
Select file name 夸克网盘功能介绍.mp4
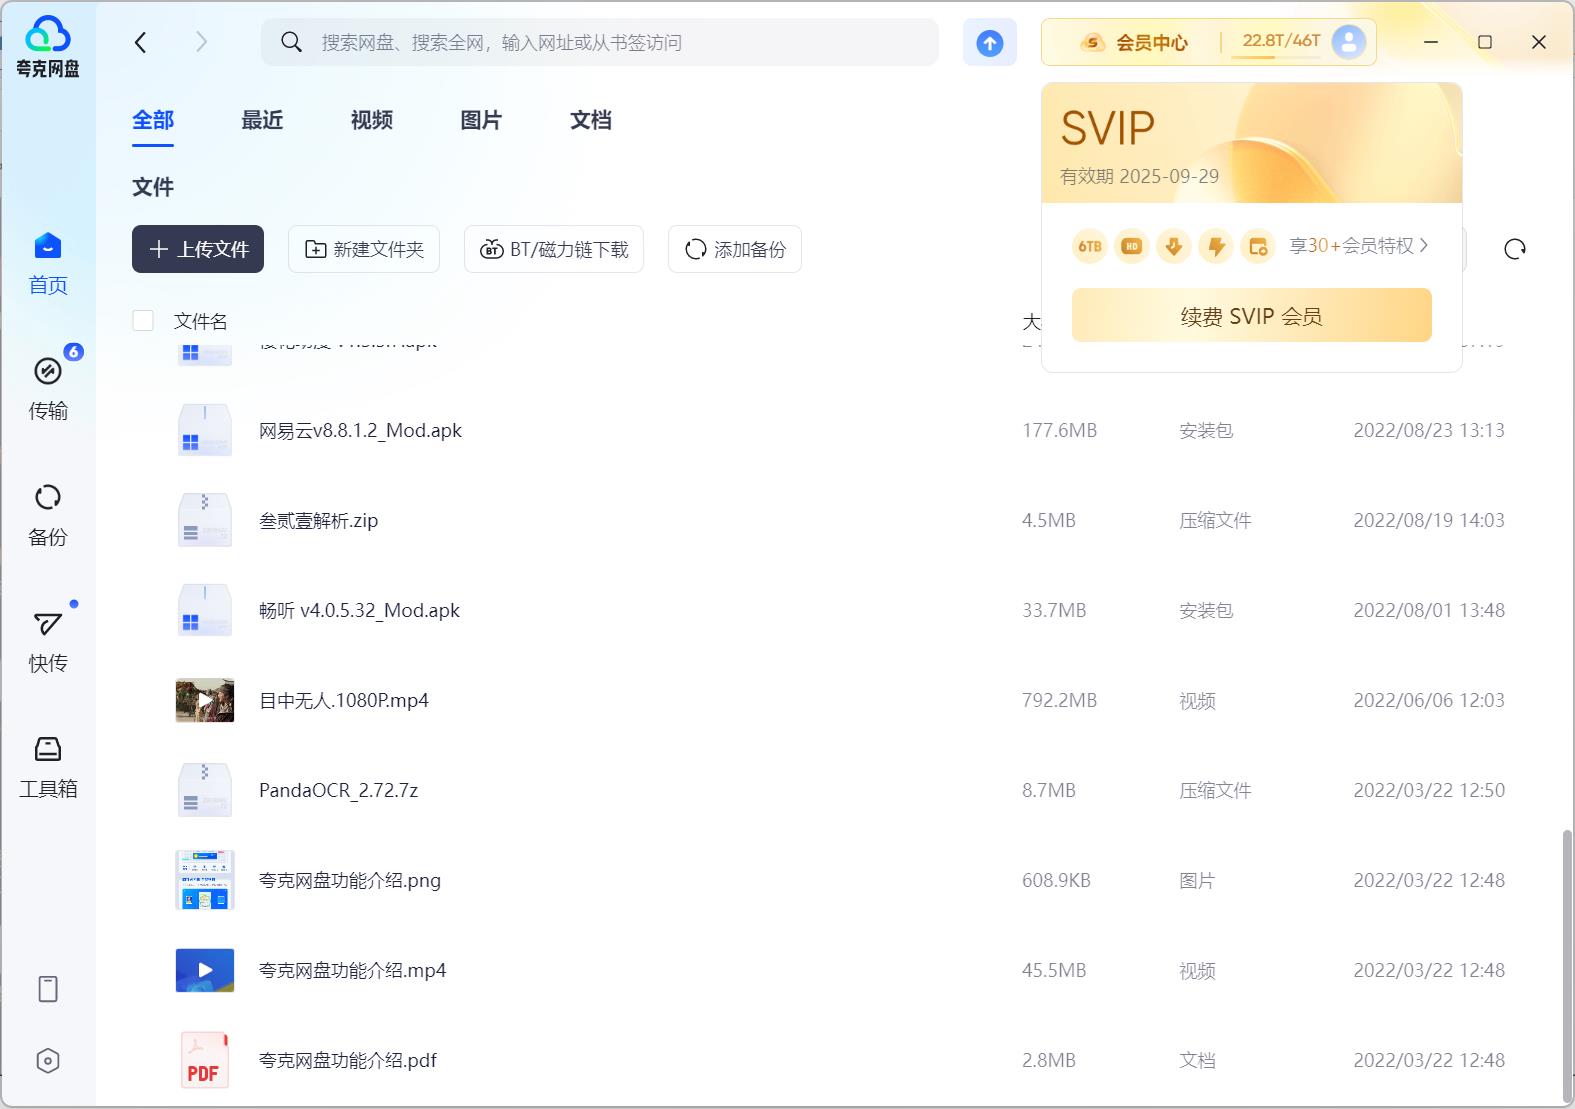pos(352,970)
